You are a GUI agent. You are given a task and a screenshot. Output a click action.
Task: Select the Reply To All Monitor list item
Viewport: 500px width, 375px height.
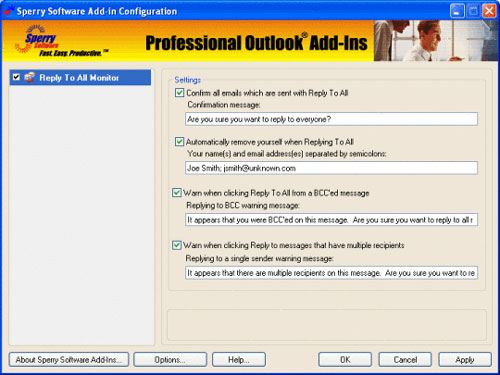pos(80,77)
